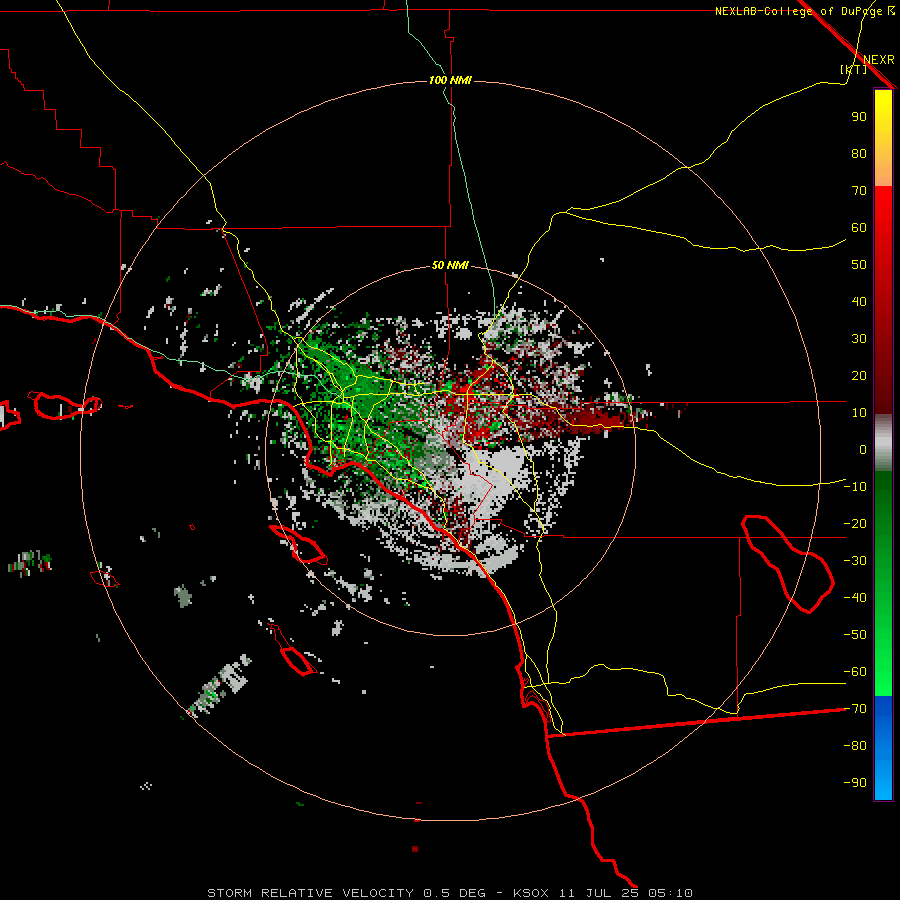Click the 0 value on the velocity scale
Screen dimensions: 900x900
click(863, 449)
